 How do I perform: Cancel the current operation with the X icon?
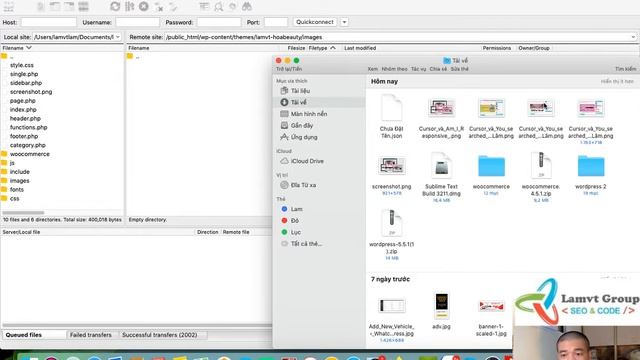144,7
